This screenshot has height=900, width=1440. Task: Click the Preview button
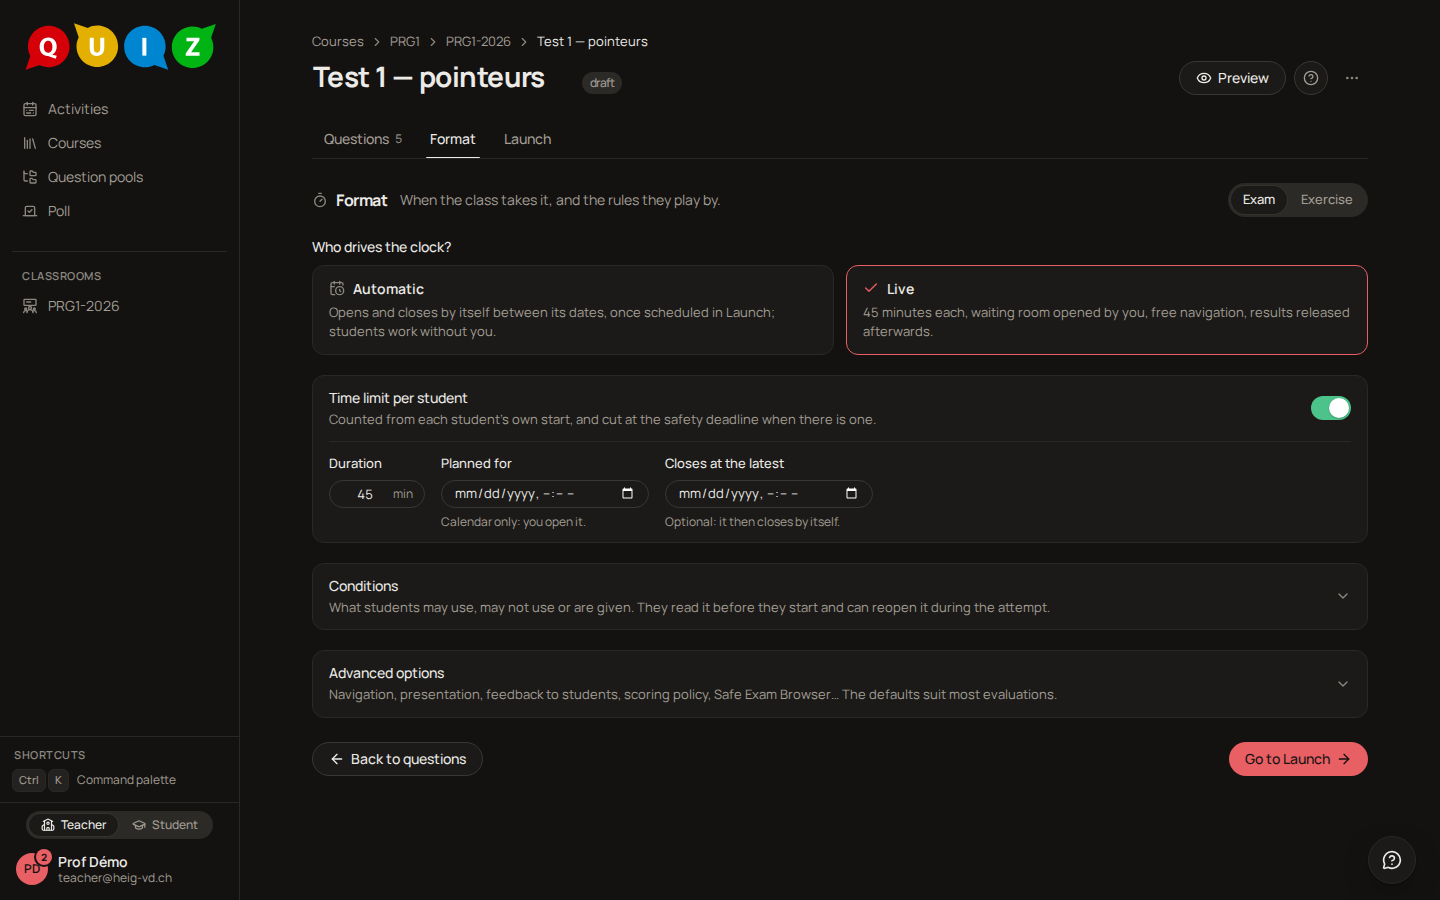coord(1232,78)
